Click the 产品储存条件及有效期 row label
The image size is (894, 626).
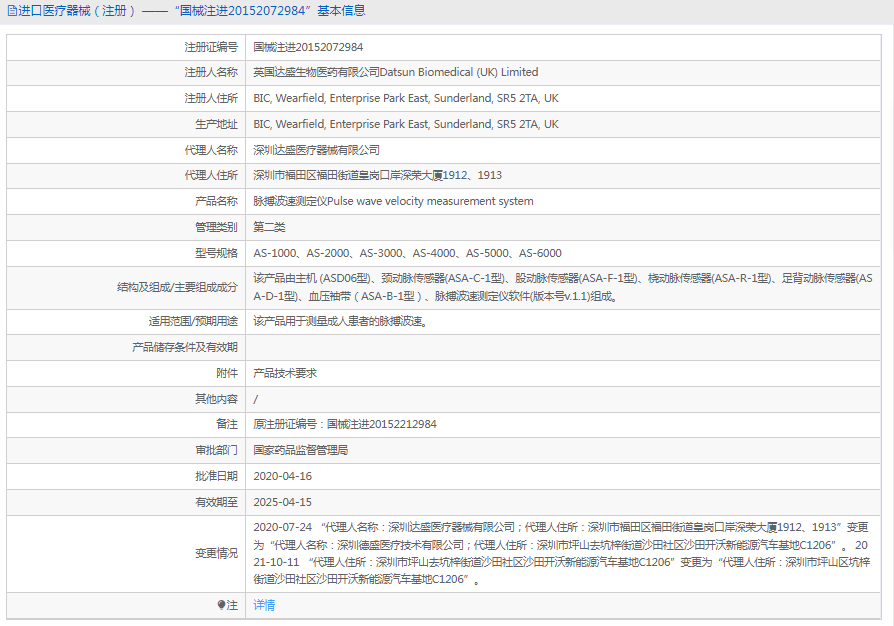[x=185, y=347]
